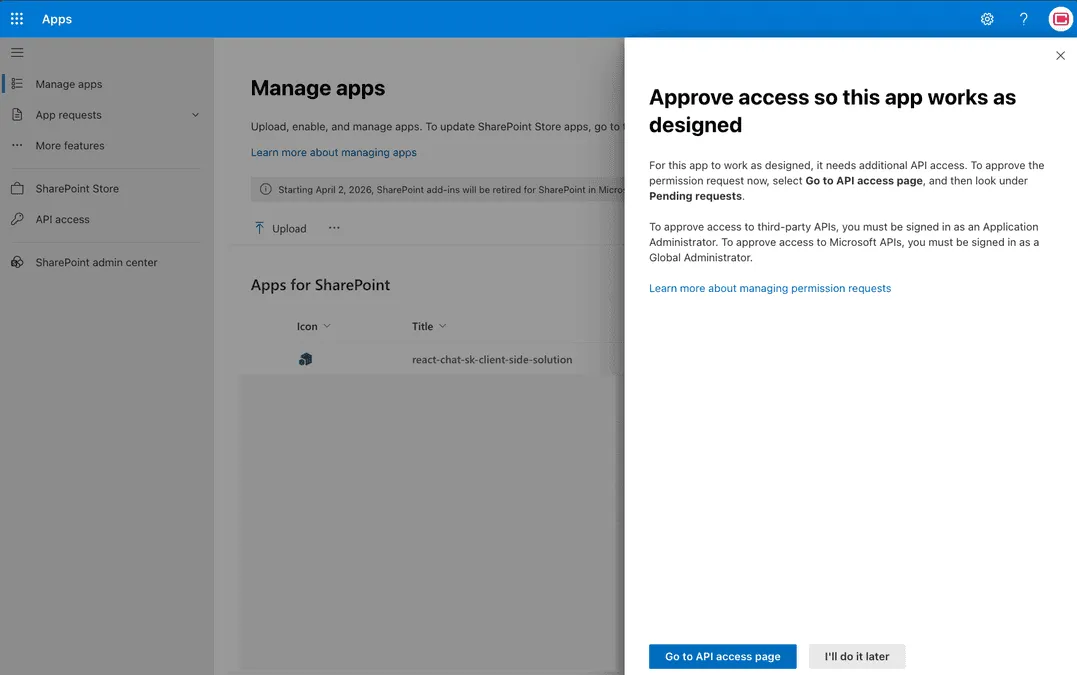Open the Microsoft 365 app launcher
1077x675 pixels.
[16, 18]
